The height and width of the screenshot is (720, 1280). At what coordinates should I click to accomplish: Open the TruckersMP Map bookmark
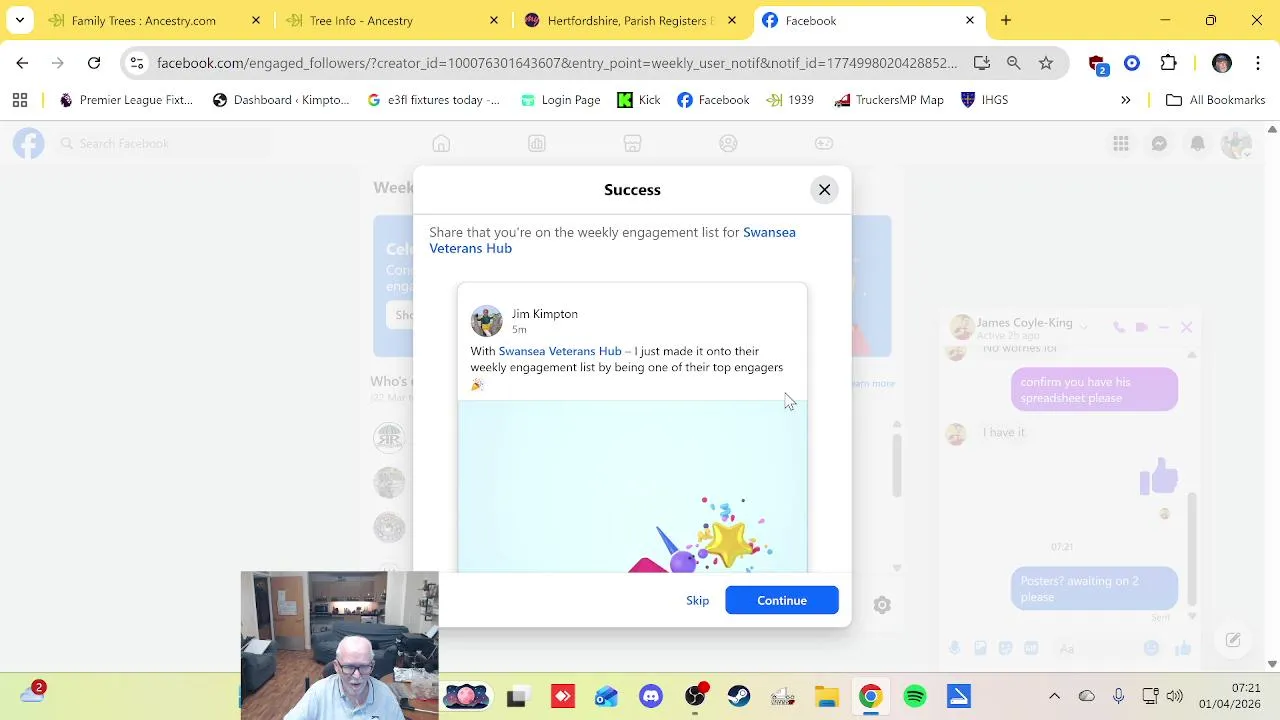(x=888, y=100)
